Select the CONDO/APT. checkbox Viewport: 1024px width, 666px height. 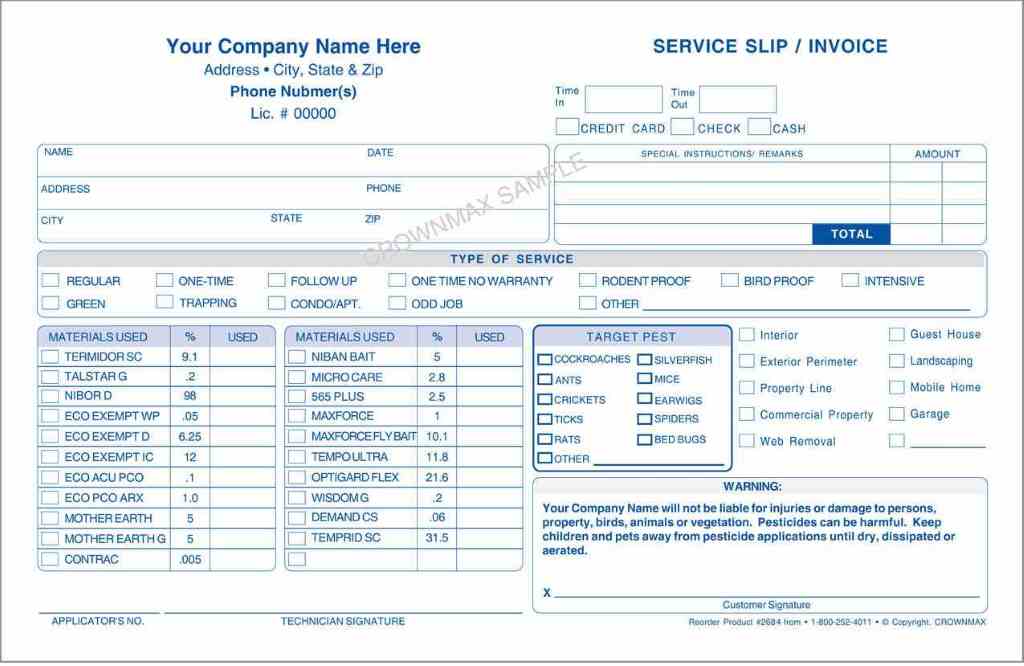(277, 303)
